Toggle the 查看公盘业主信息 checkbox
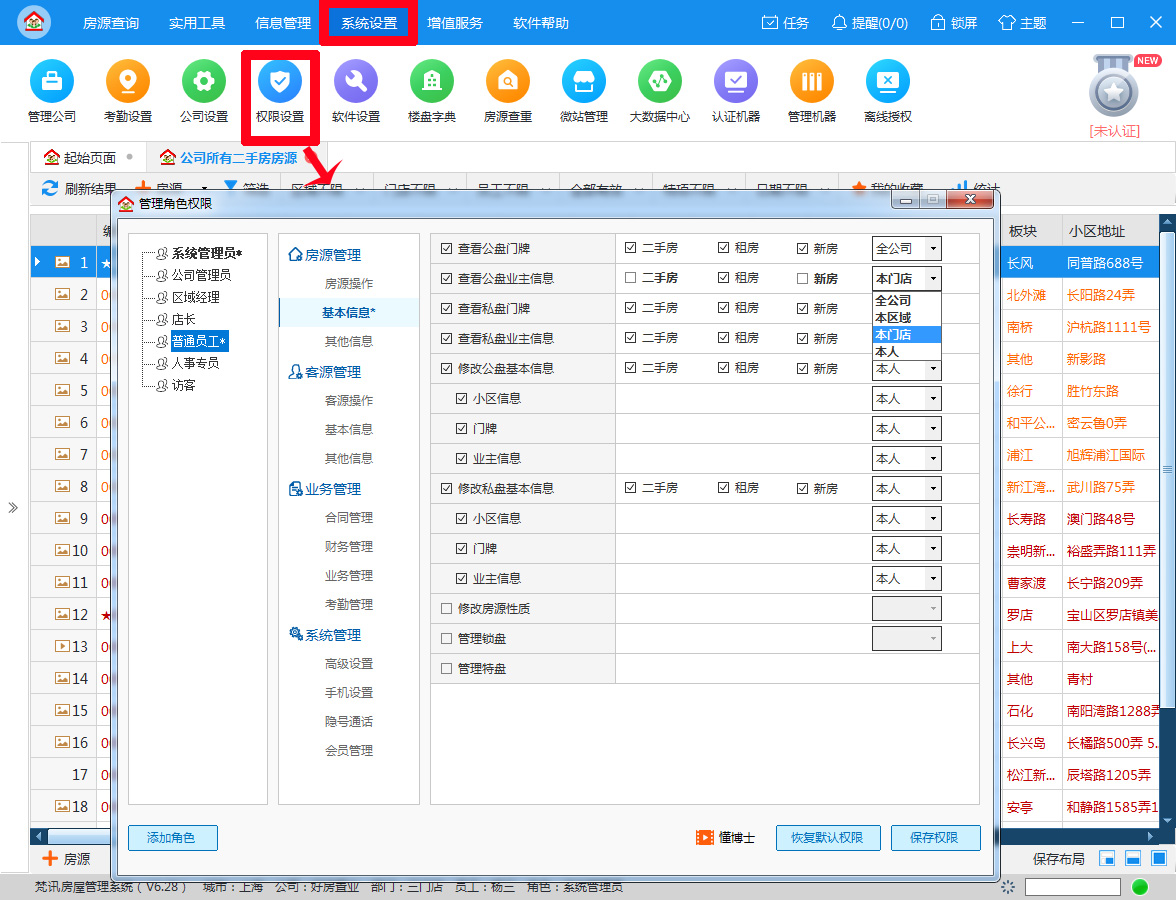Viewport: 1176px width, 900px height. click(x=446, y=278)
